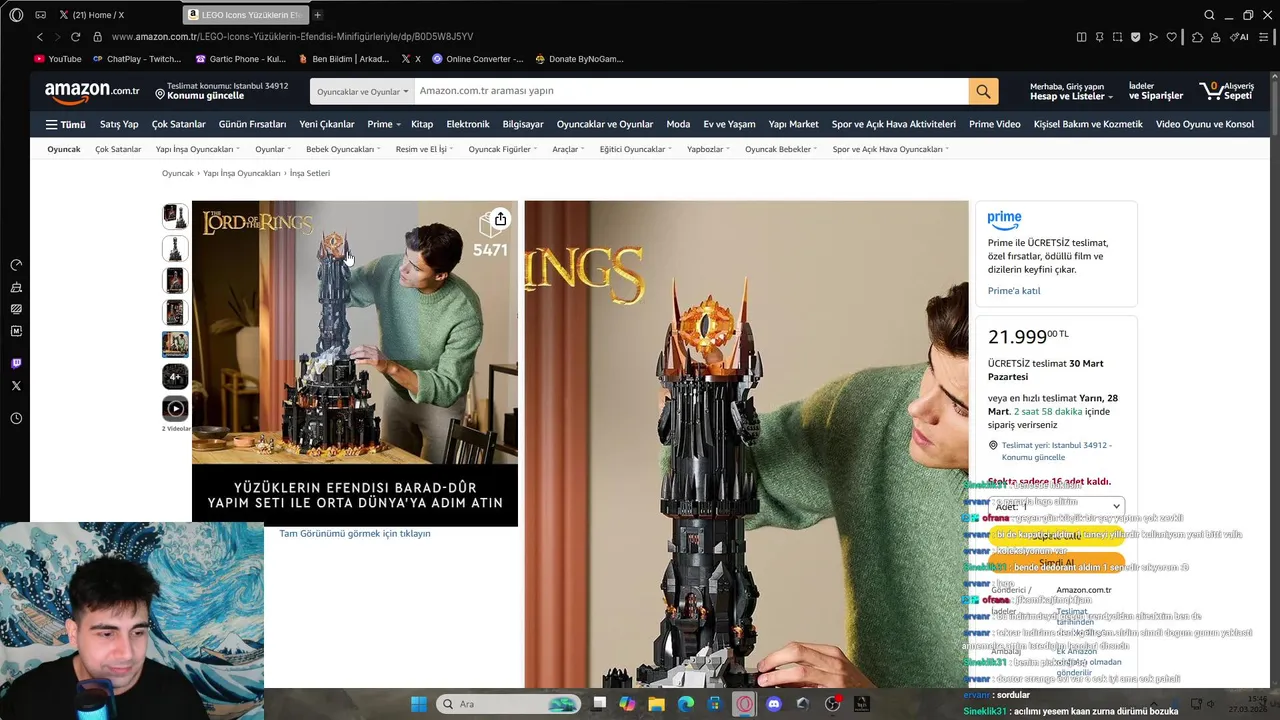The height and width of the screenshot is (720, 1280).
Task: Click the Opera logo menu button
Action: (16, 15)
